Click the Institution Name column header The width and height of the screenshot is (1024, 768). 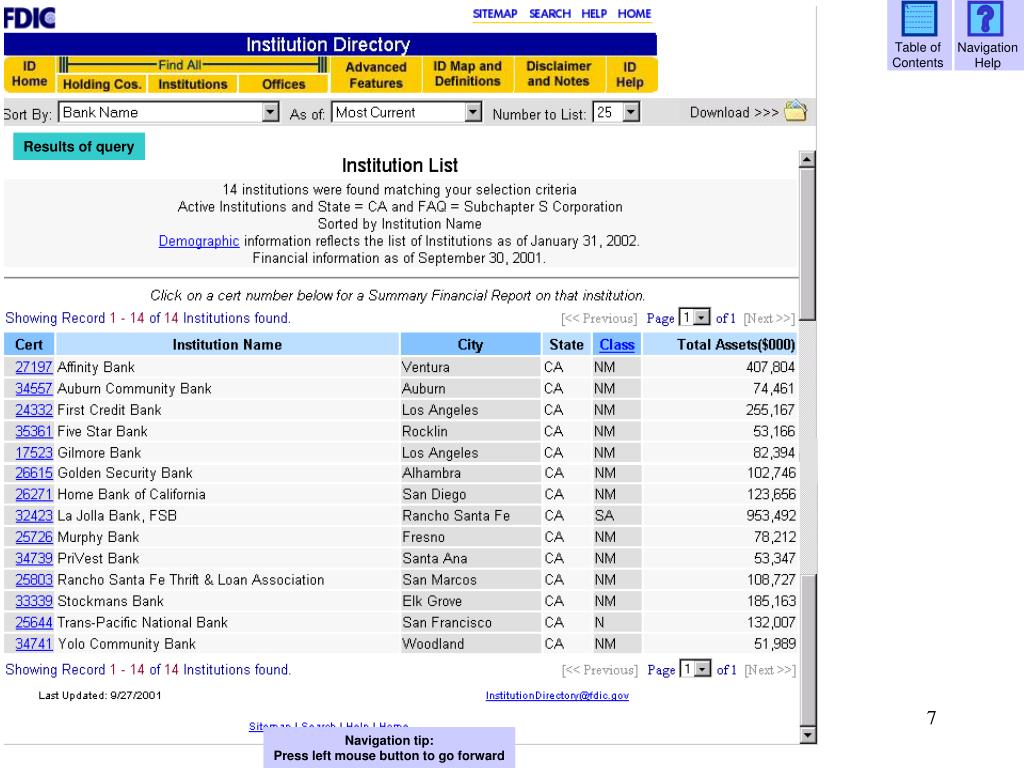(x=227, y=344)
